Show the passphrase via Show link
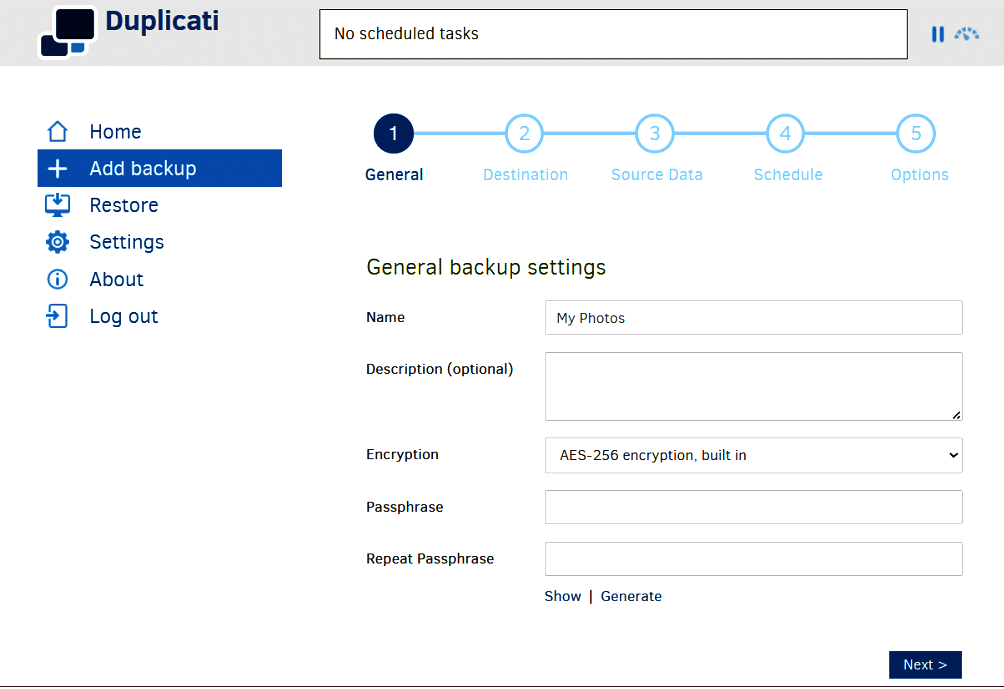The width and height of the screenshot is (1004, 689). pyautogui.click(x=562, y=596)
